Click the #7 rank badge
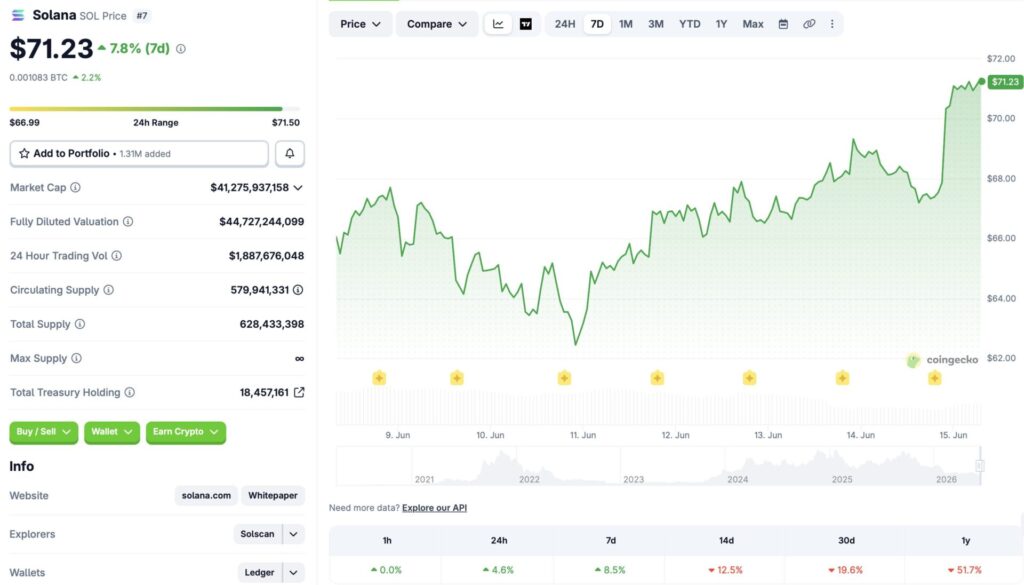 (x=142, y=16)
